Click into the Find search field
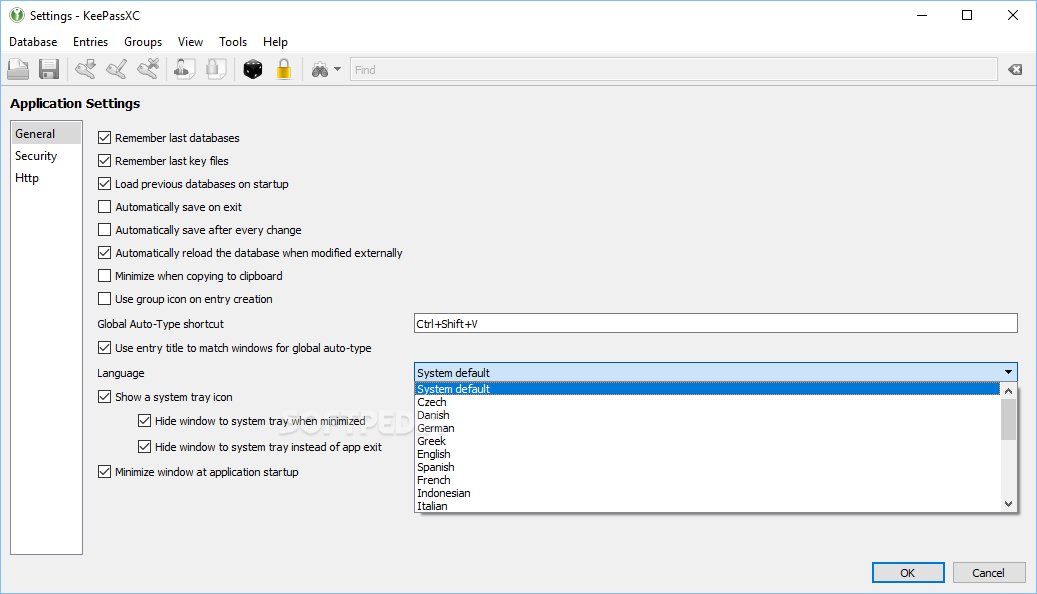Image resolution: width=1037 pixels, height=594 pixels. 673,69
